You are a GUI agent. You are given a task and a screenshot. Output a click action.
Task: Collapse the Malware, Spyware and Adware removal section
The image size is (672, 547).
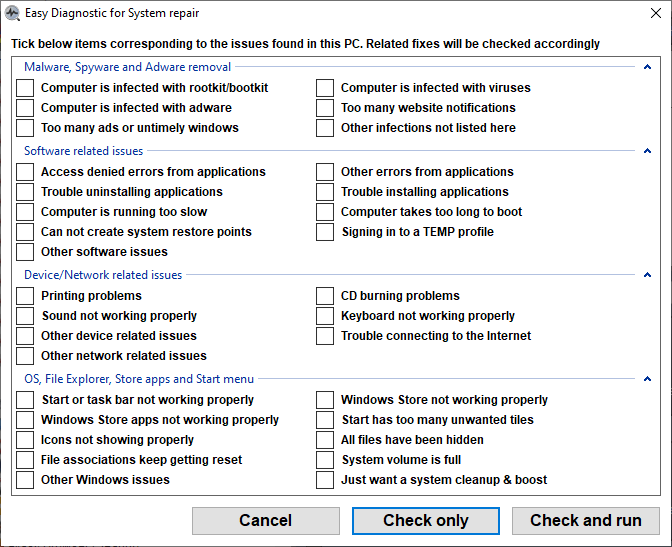[x=647, y=67]
